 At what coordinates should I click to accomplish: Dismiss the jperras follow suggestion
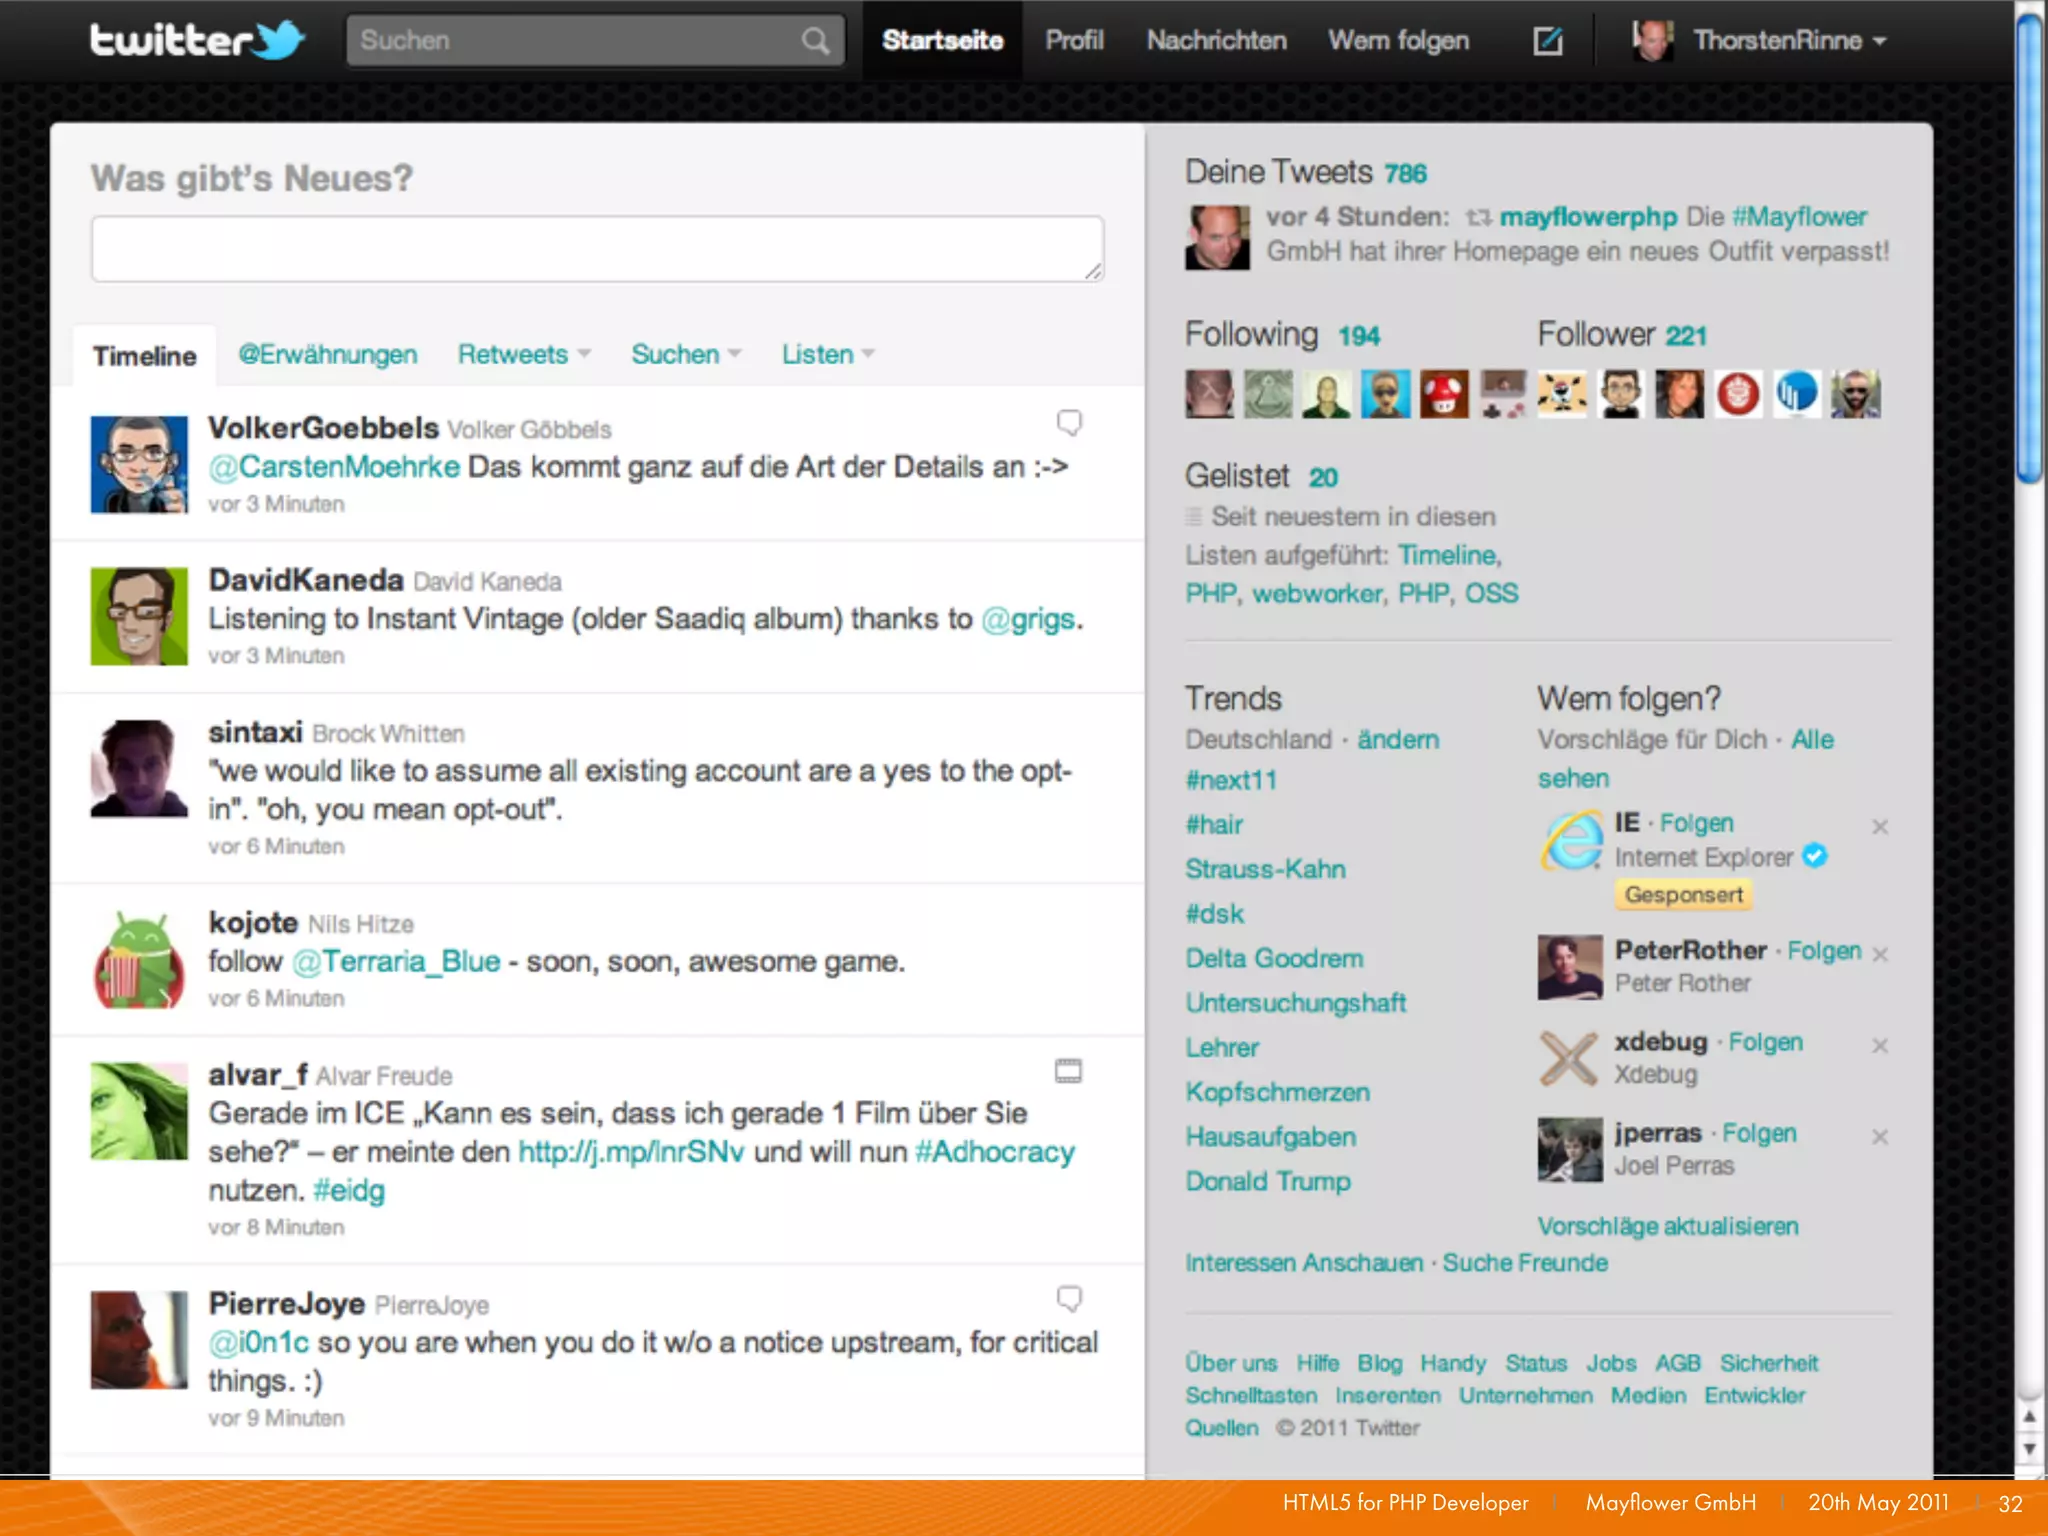point(1880,1137)
